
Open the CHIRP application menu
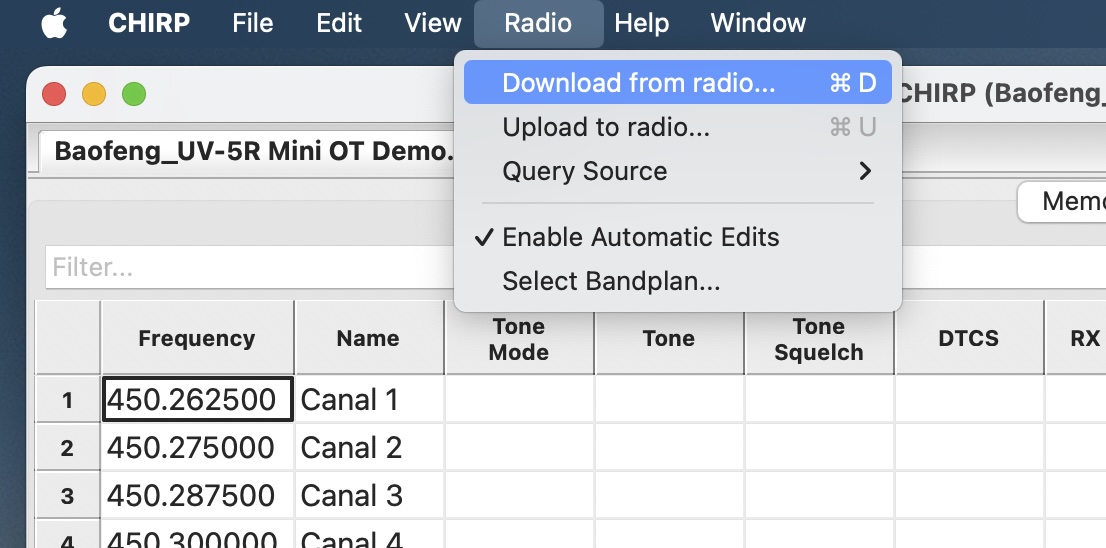tap(149, 23)
